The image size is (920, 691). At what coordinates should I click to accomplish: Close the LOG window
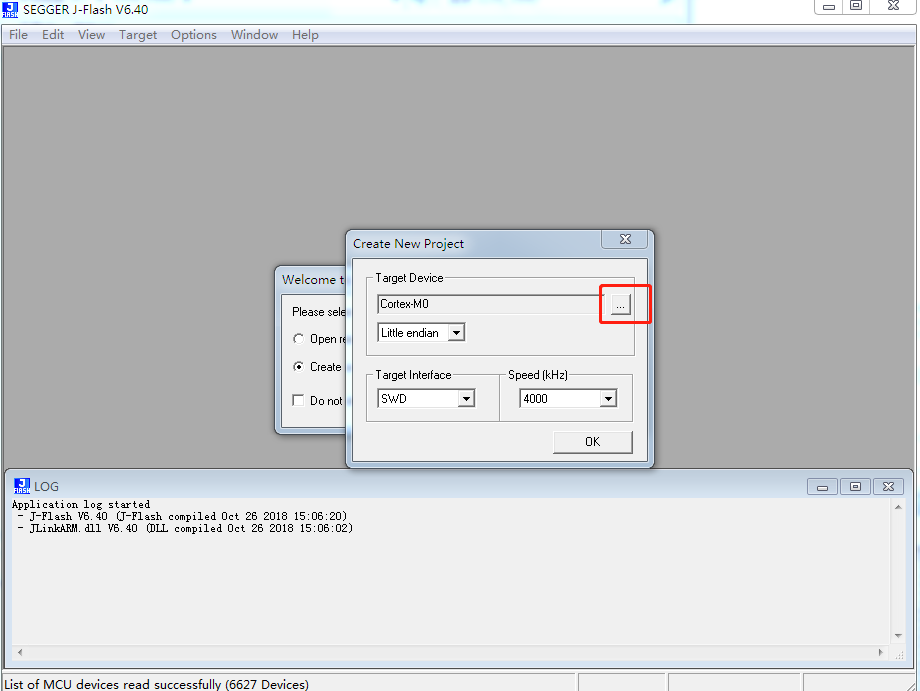[x=888, y=487]
